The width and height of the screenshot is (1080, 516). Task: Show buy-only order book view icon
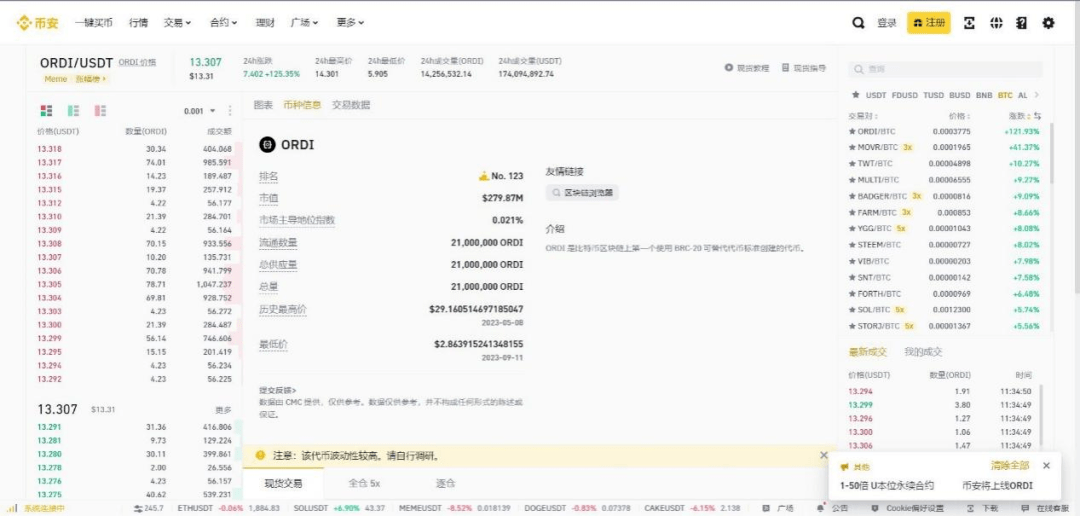pyautogui.click(x=73, y=110)
